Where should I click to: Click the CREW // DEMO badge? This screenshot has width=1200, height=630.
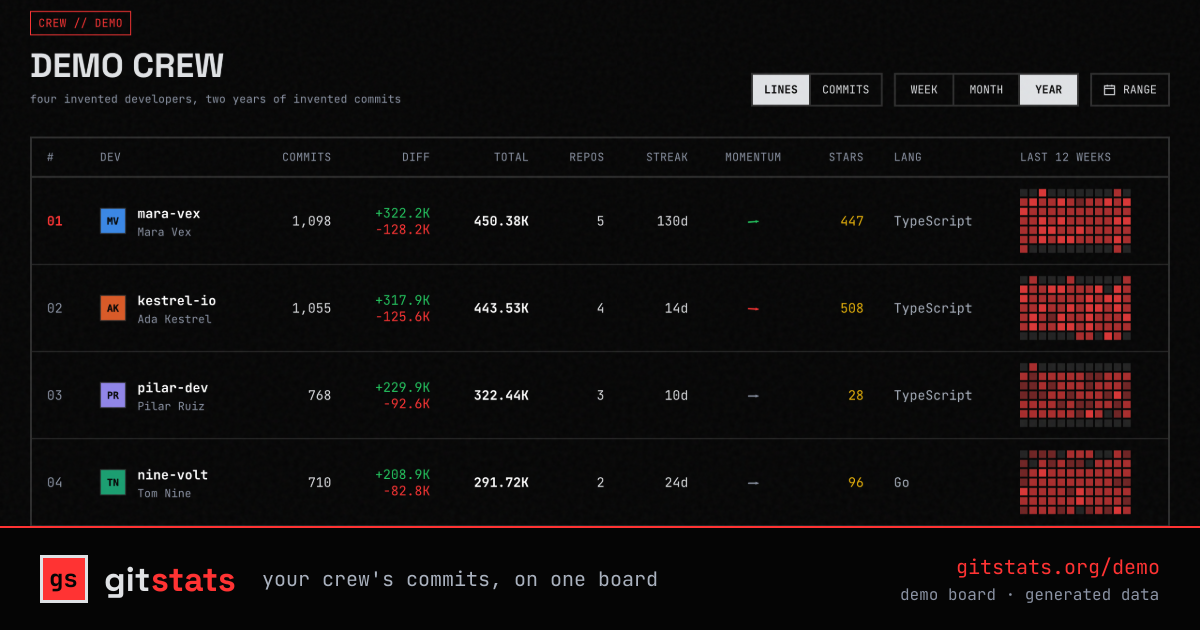coord(80,23)
